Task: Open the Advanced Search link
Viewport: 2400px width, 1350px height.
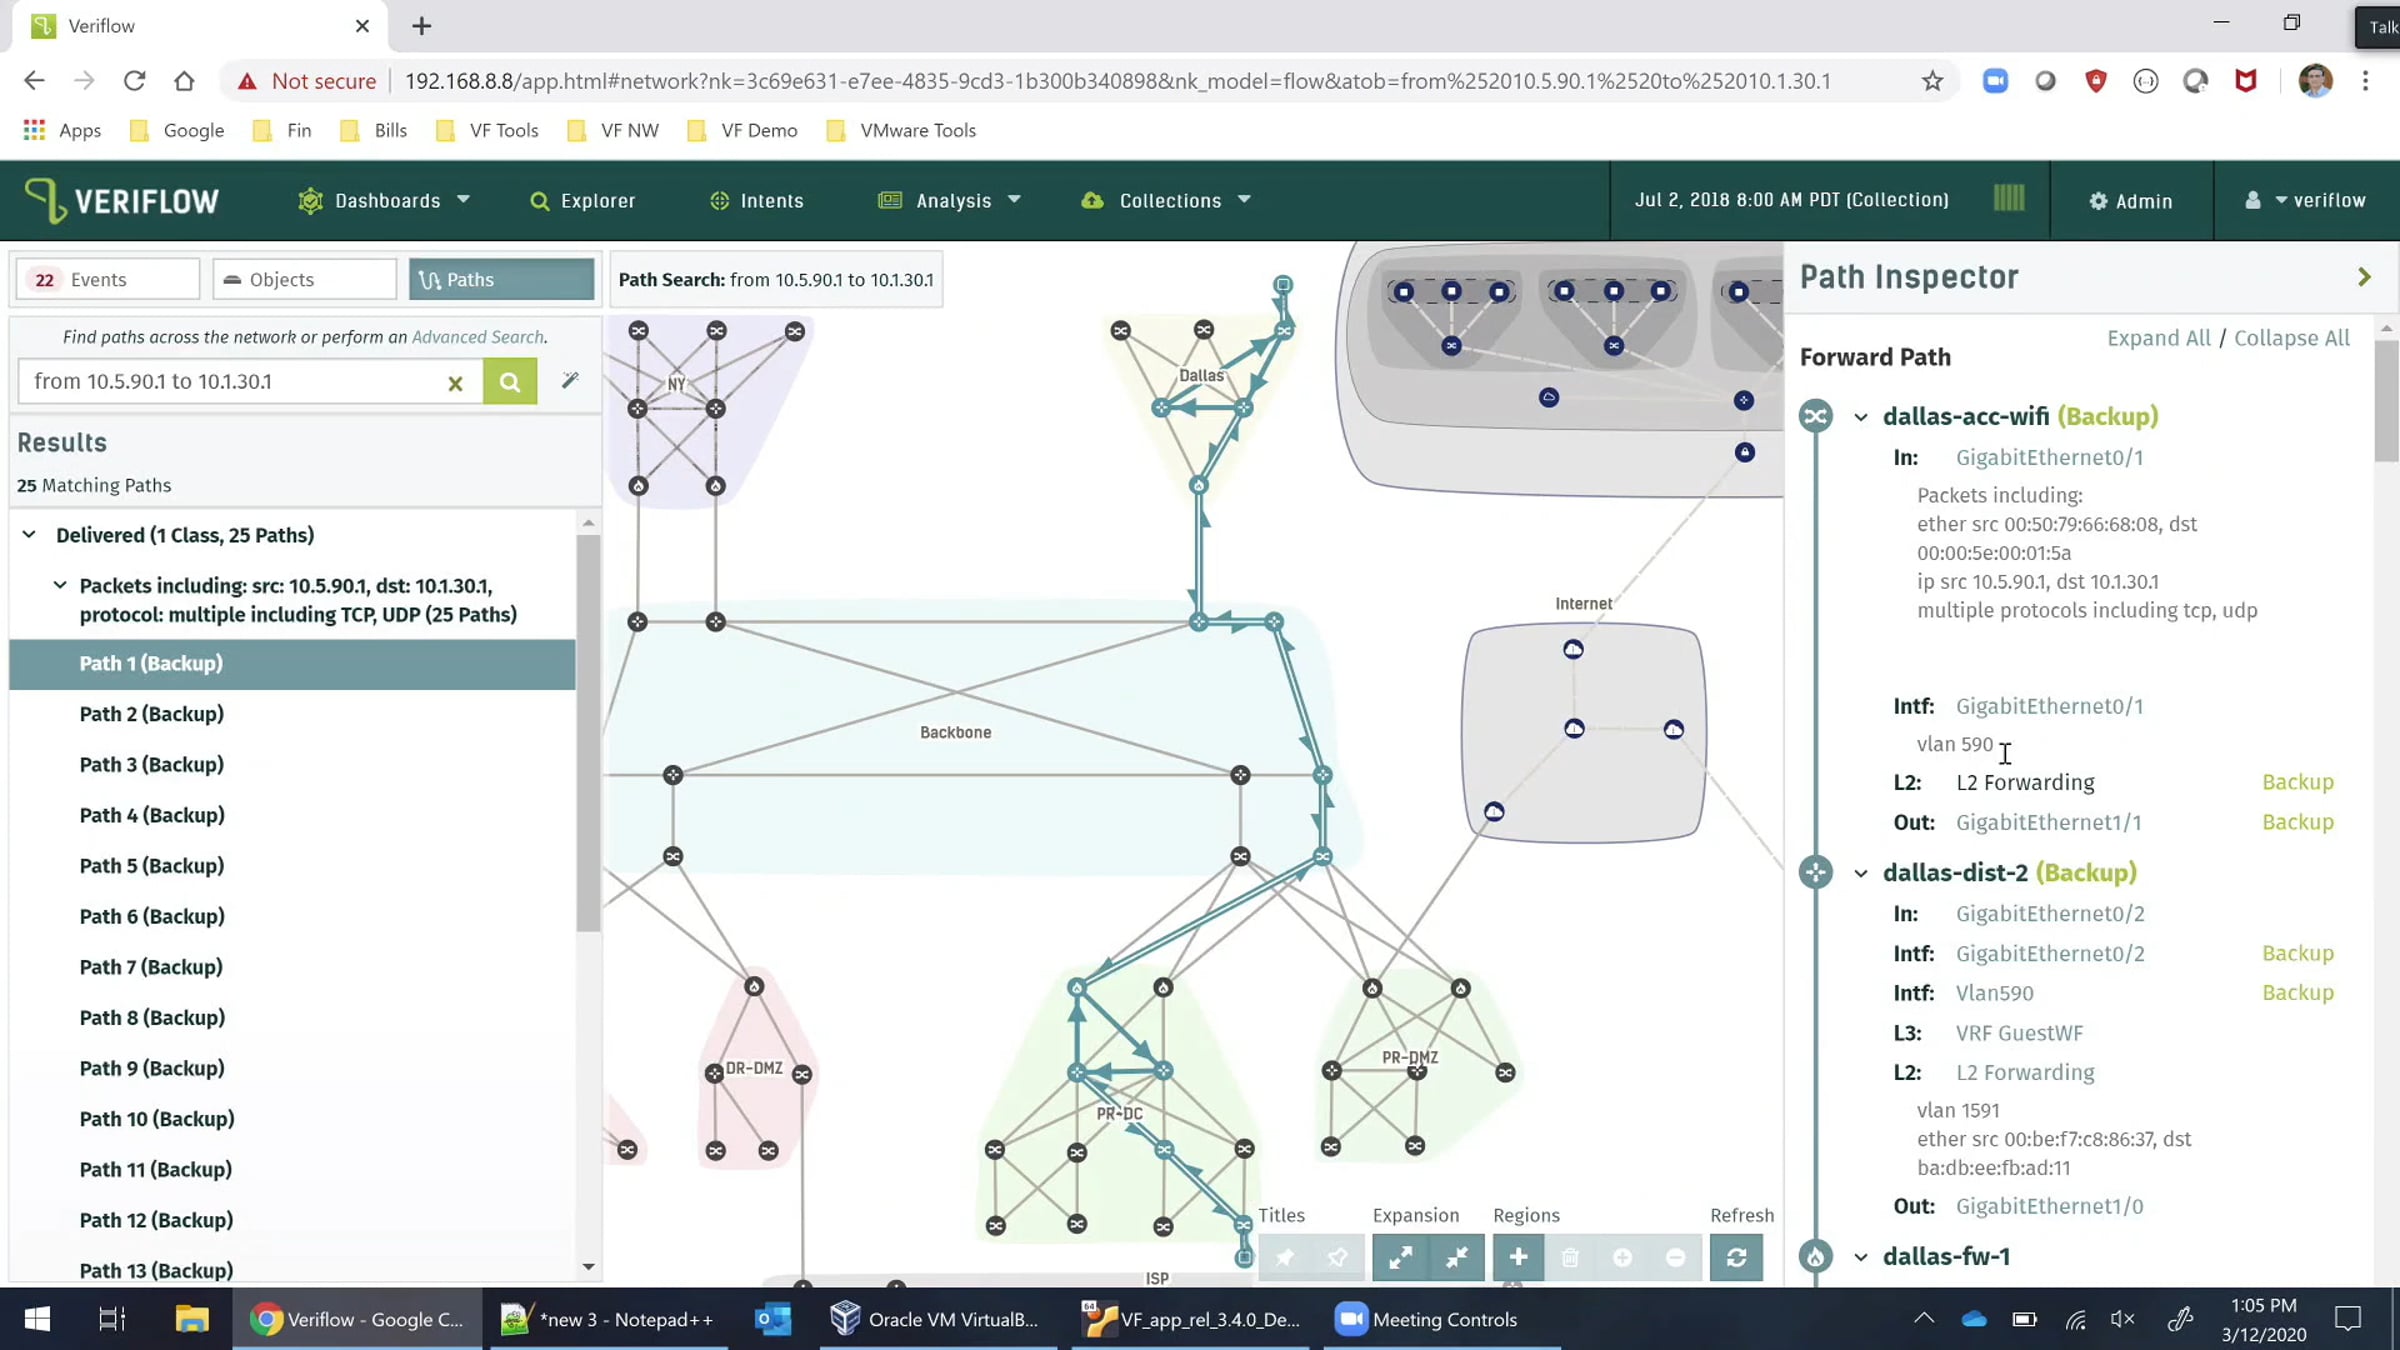Action: click(x=477, y=337)
